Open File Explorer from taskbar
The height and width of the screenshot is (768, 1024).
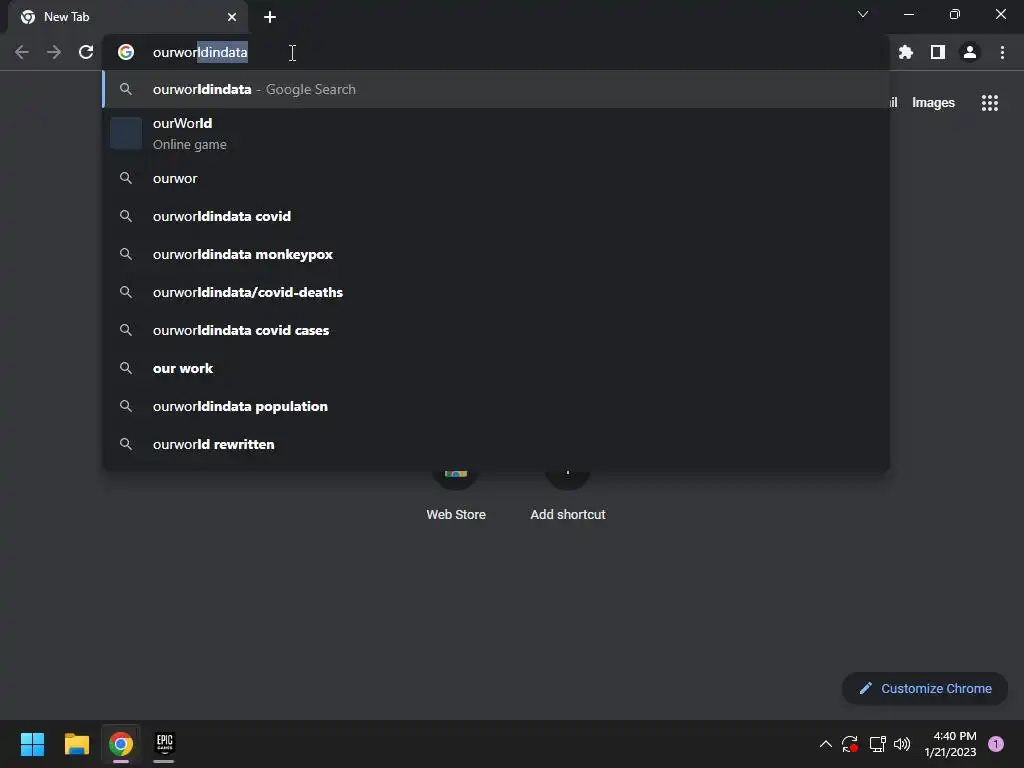tap(76, 744)
